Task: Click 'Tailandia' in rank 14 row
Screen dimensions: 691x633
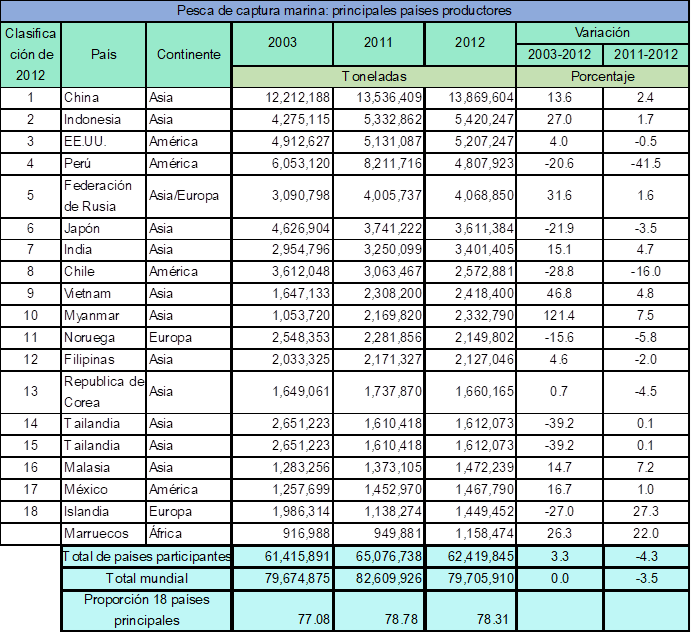Action: pyautogui.click(x=104, y=424)
